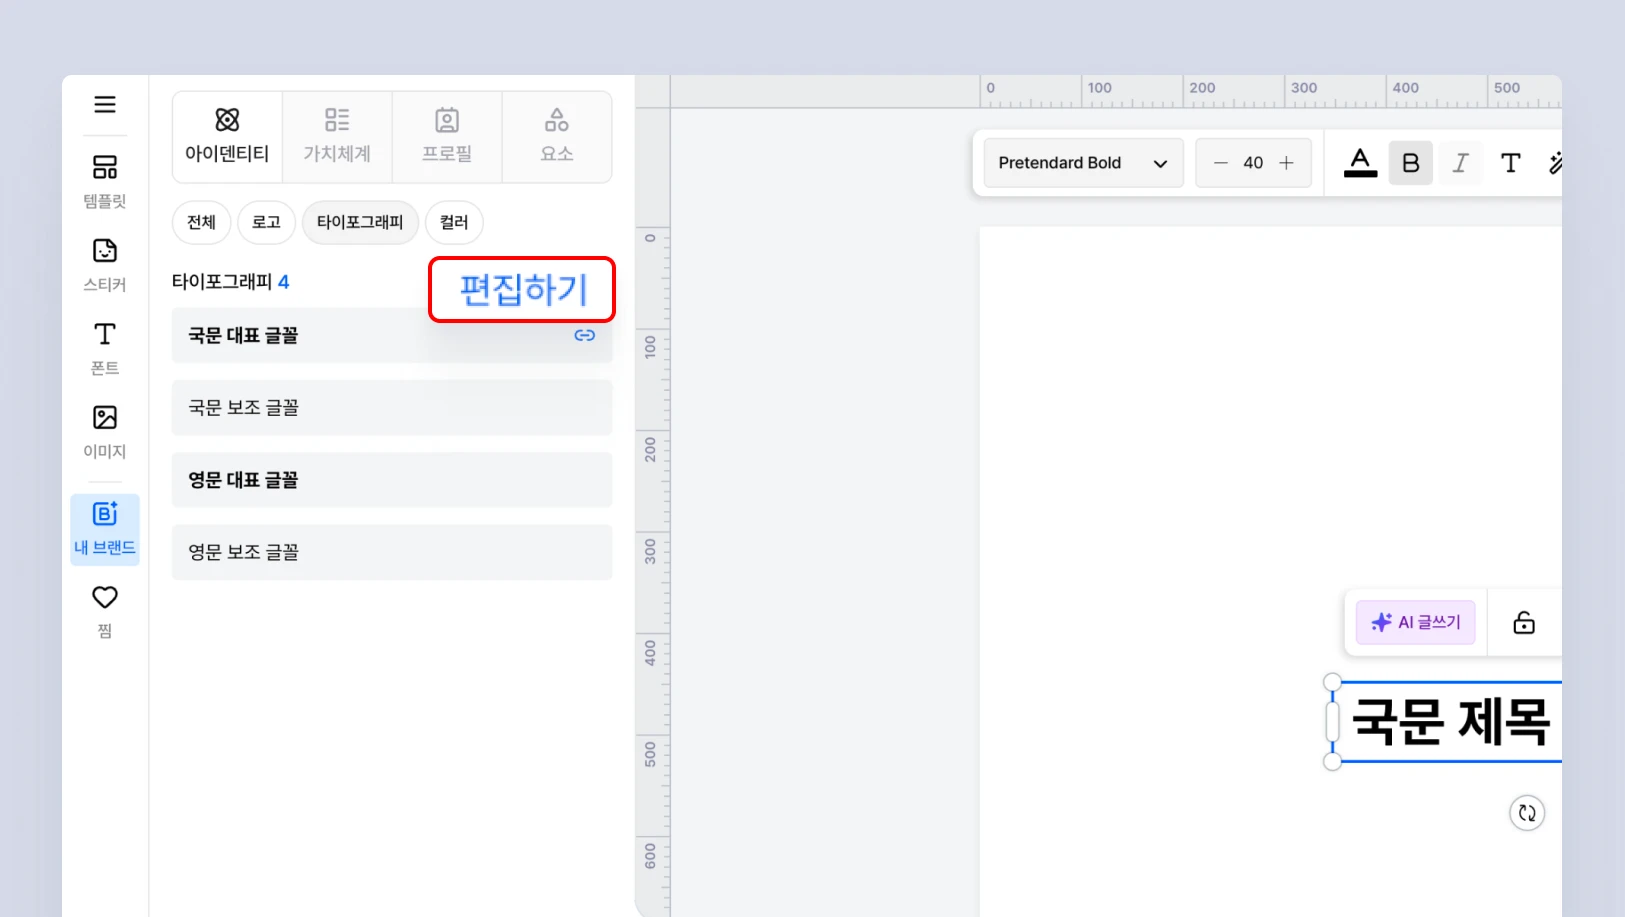Open the 스티커 stickers sidebar
The height and width of the screenshot is (917, 1625).
pyautogui.click(x=105, y=264)
